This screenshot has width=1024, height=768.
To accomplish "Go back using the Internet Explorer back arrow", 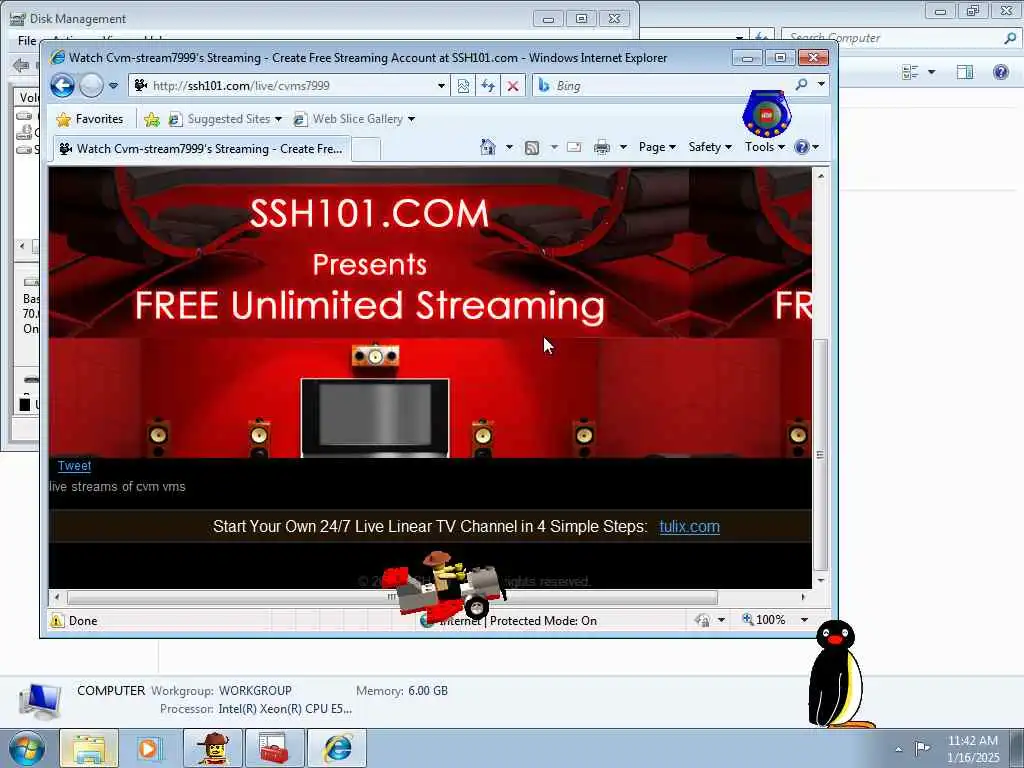I will pos(63,86).
